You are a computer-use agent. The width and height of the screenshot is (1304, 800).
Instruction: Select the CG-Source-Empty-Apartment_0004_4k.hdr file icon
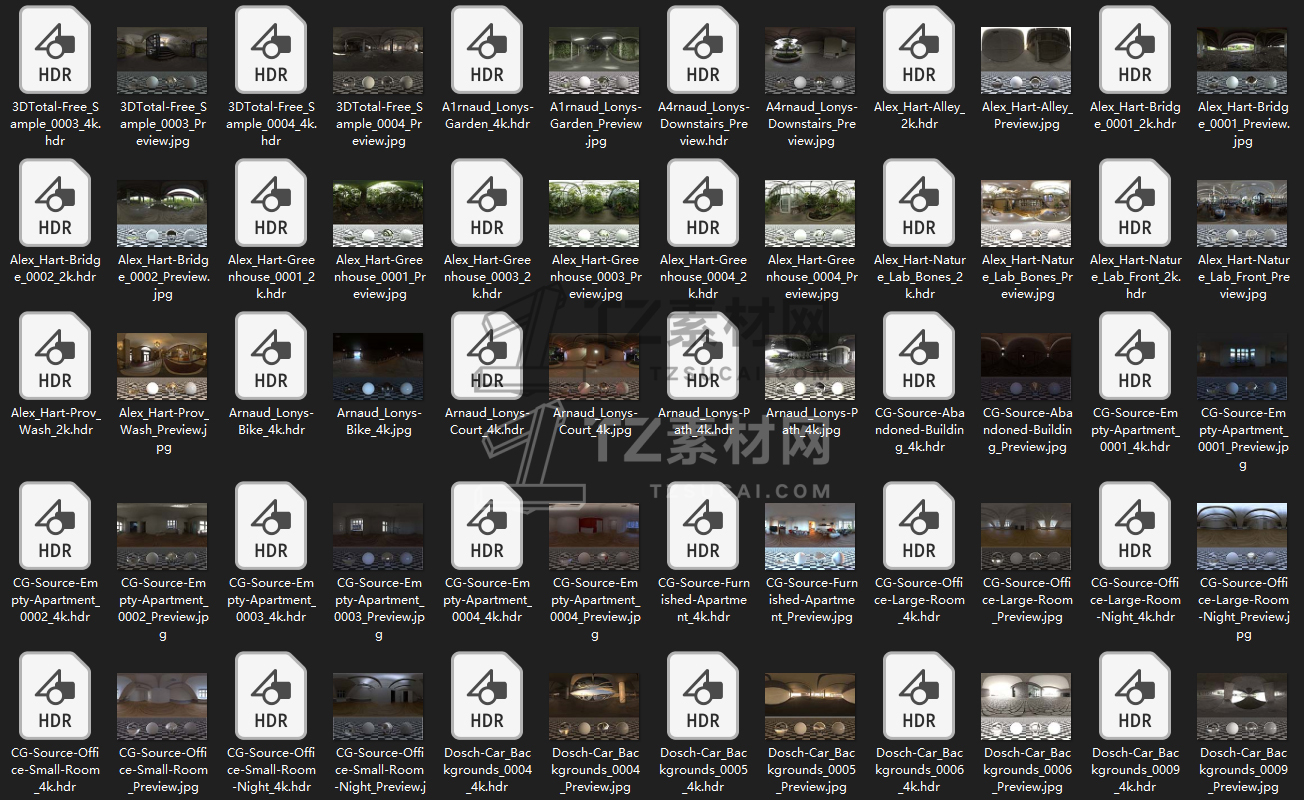pyautogui.click(x=487, y=526)
